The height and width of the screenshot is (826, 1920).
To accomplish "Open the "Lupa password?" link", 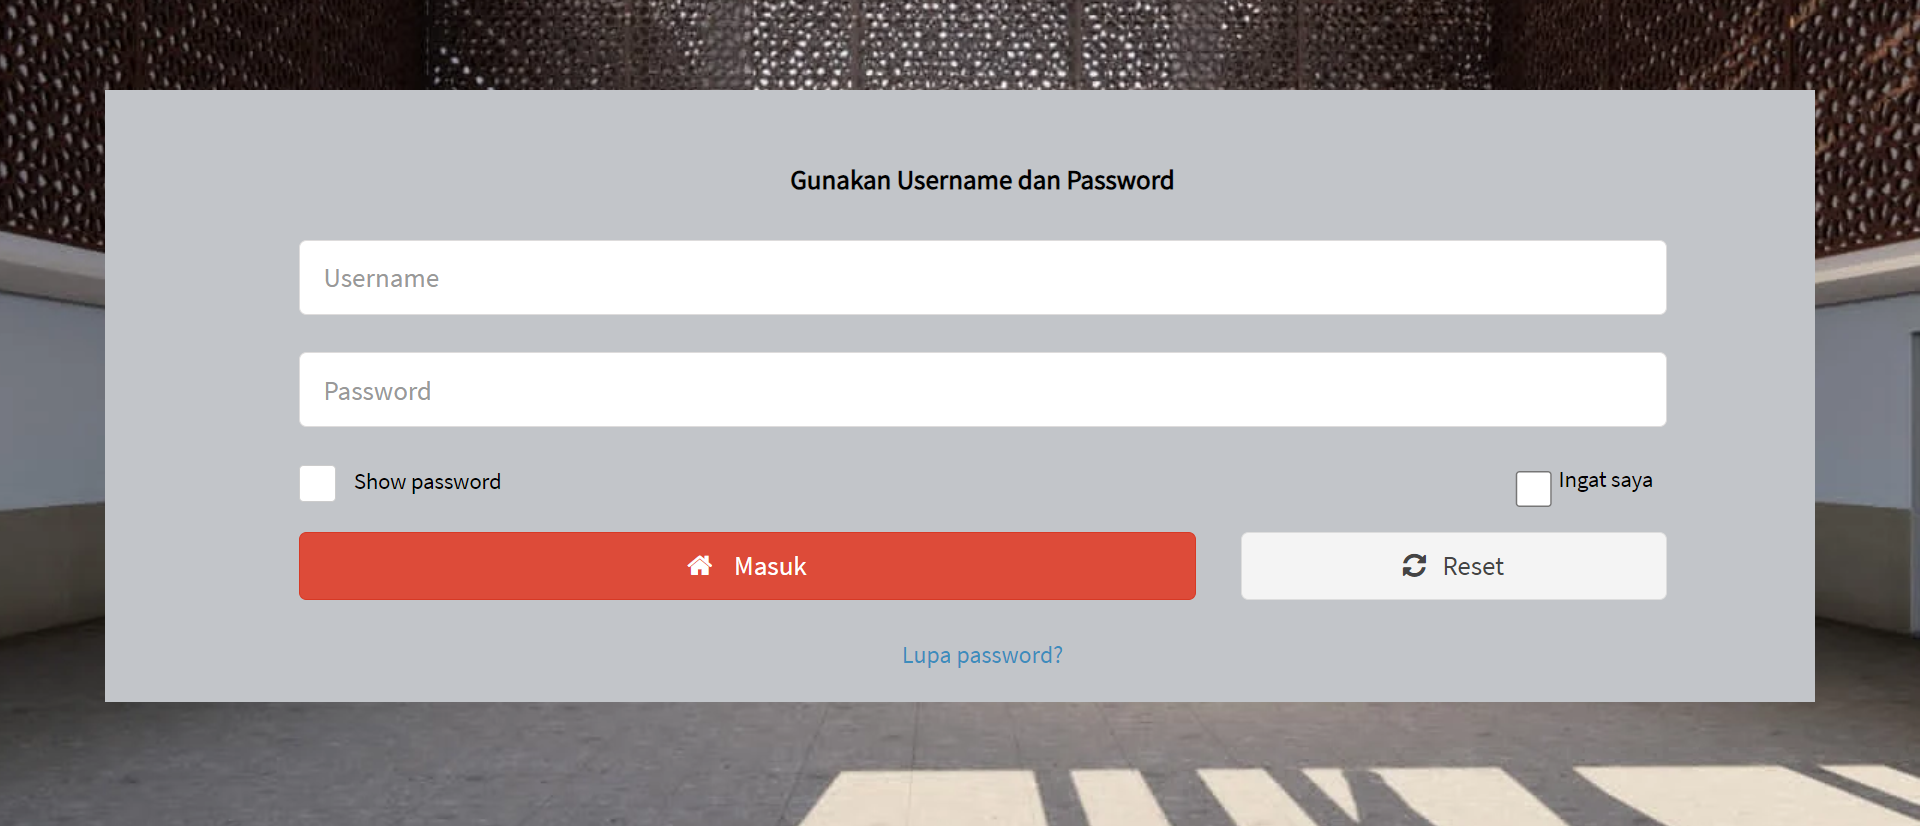I will tap(982, 655).
